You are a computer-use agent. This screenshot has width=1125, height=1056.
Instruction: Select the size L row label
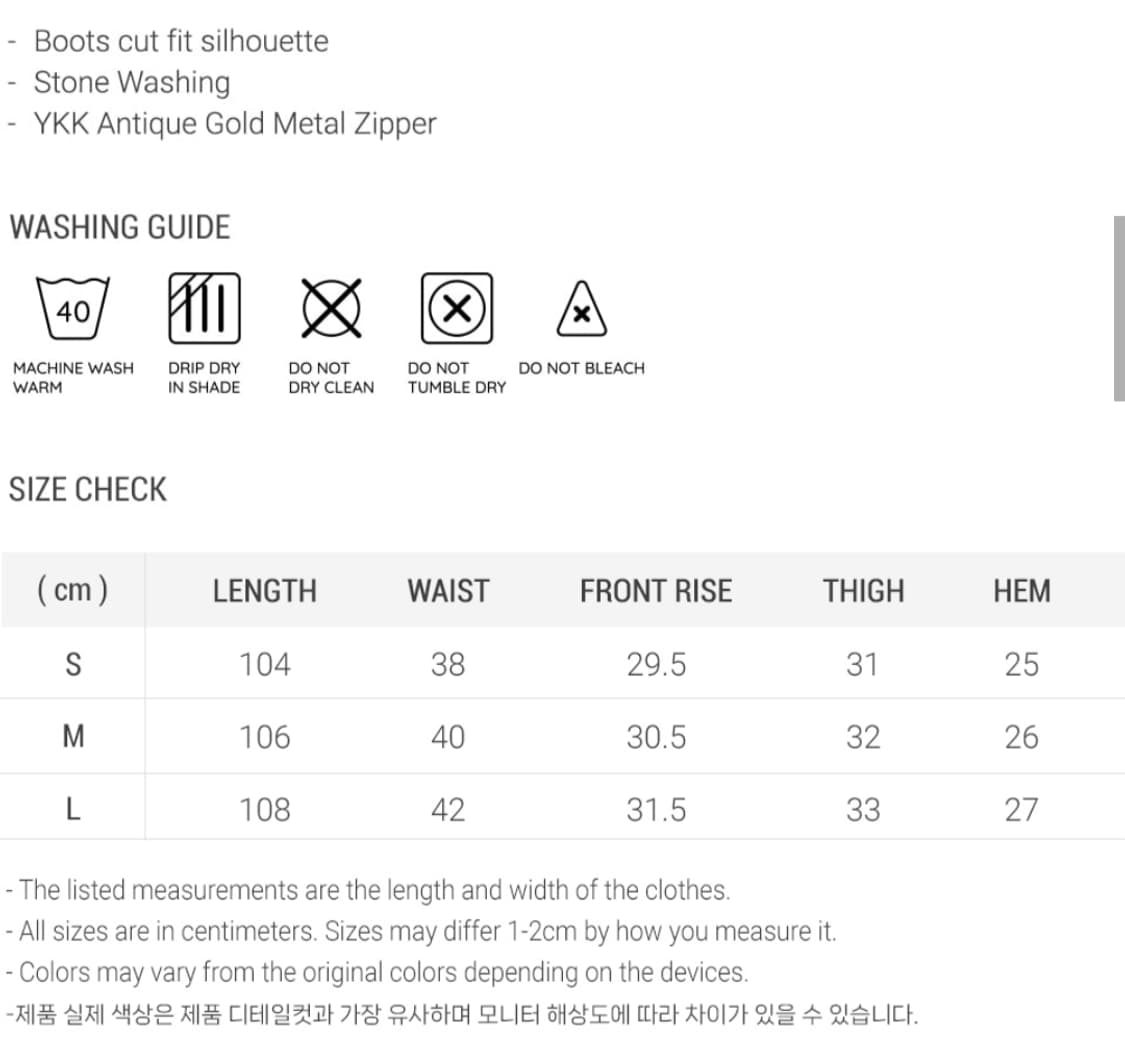coord(72,809)
